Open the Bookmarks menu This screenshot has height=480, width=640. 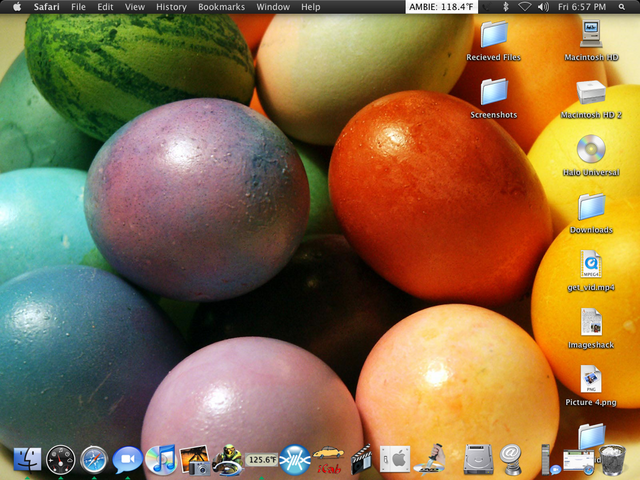221,7
